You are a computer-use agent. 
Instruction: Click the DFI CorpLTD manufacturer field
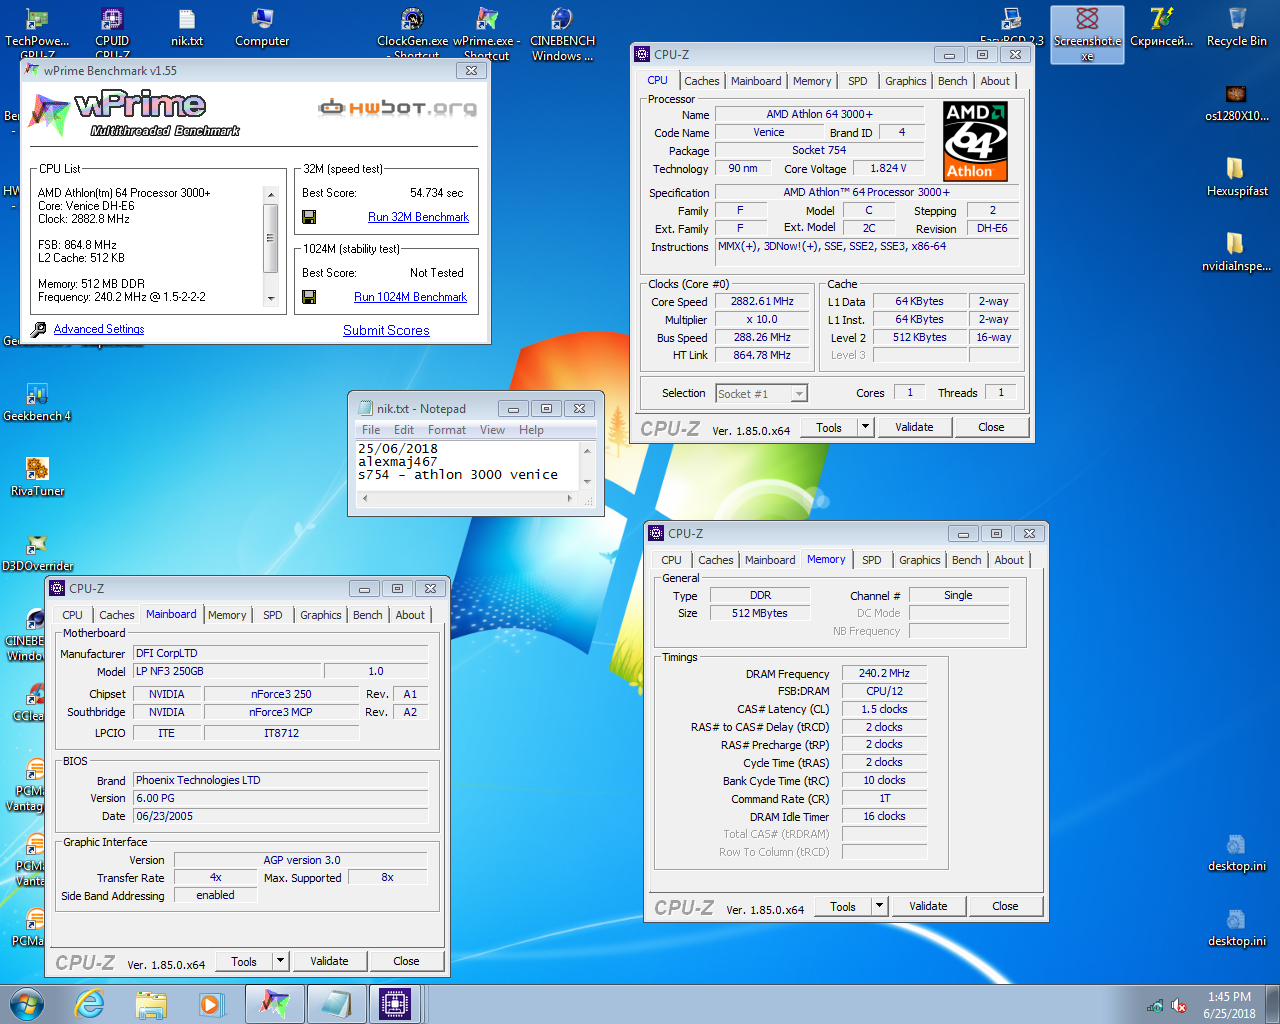click(x=280, y=653)
